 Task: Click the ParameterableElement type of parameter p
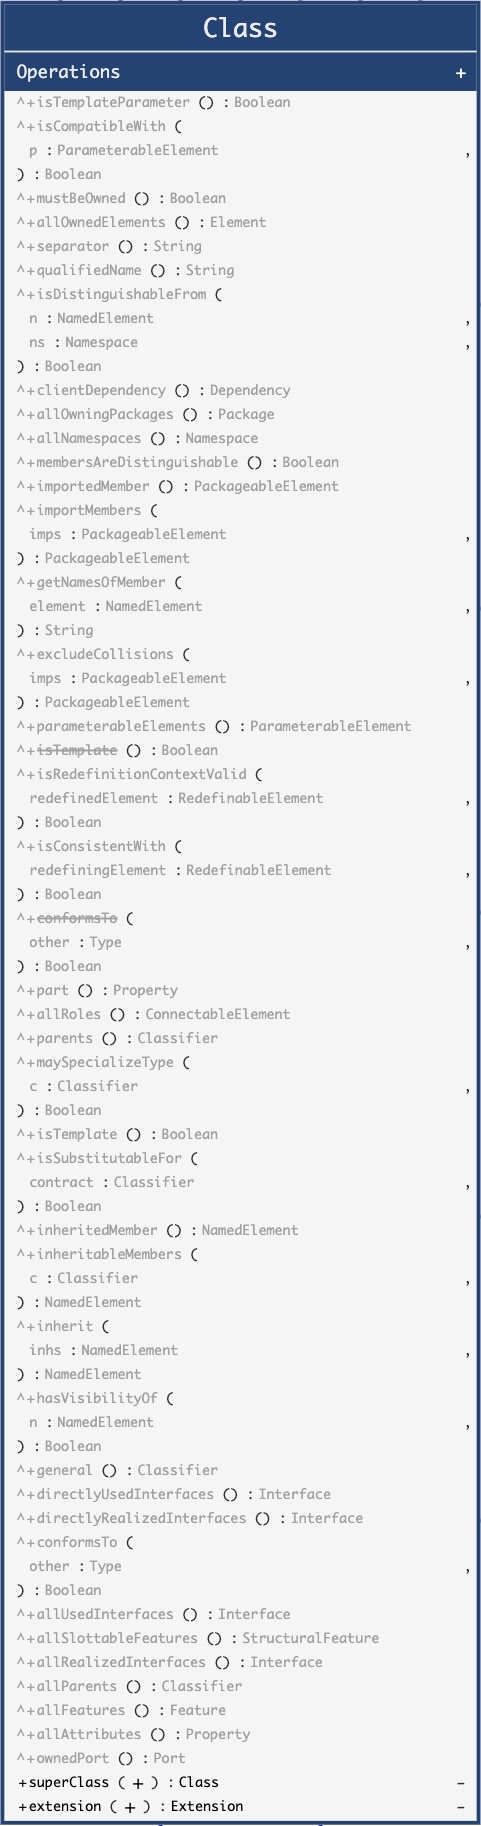[138, 150]
